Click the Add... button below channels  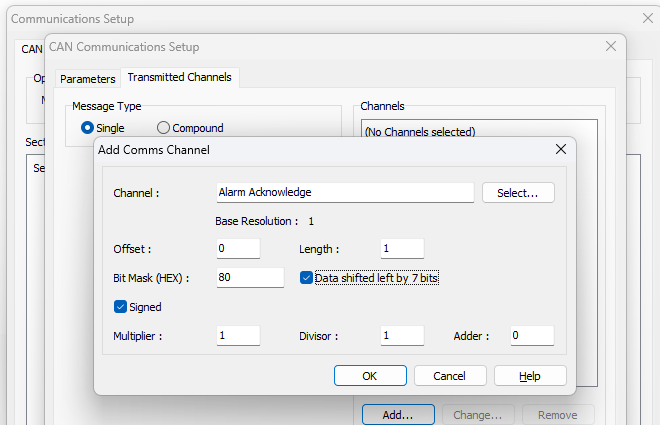coord(398,414)
